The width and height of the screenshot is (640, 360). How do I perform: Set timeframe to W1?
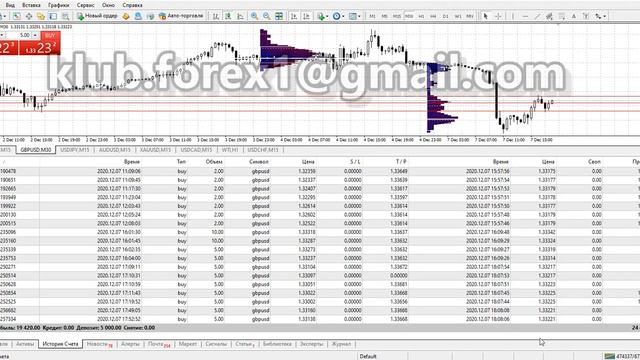[458, 16]
